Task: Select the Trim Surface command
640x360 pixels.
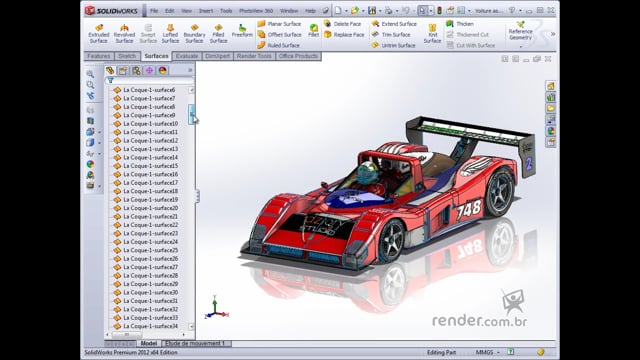Action: (x=391, y=35)
